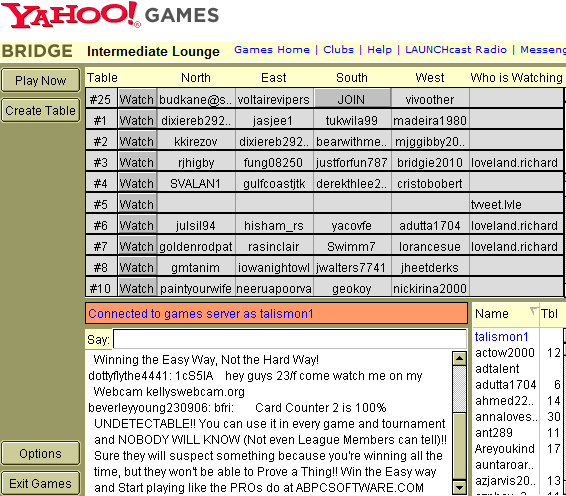566x496 pixels.
Task: Click the Yahoo! Games logo
Action: pos(110,14)
